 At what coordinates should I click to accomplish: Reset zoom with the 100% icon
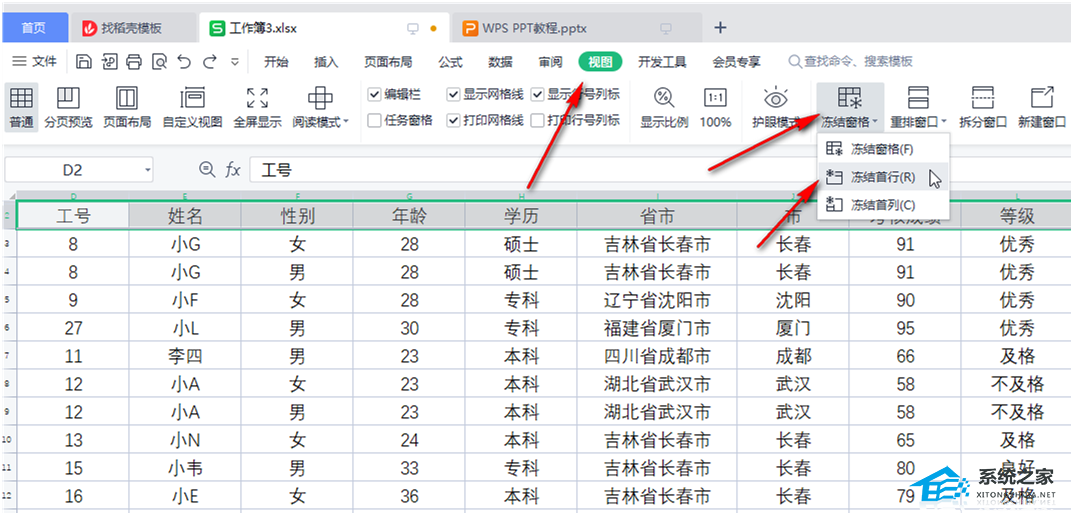pyautogui.click(x=715, y=107)
